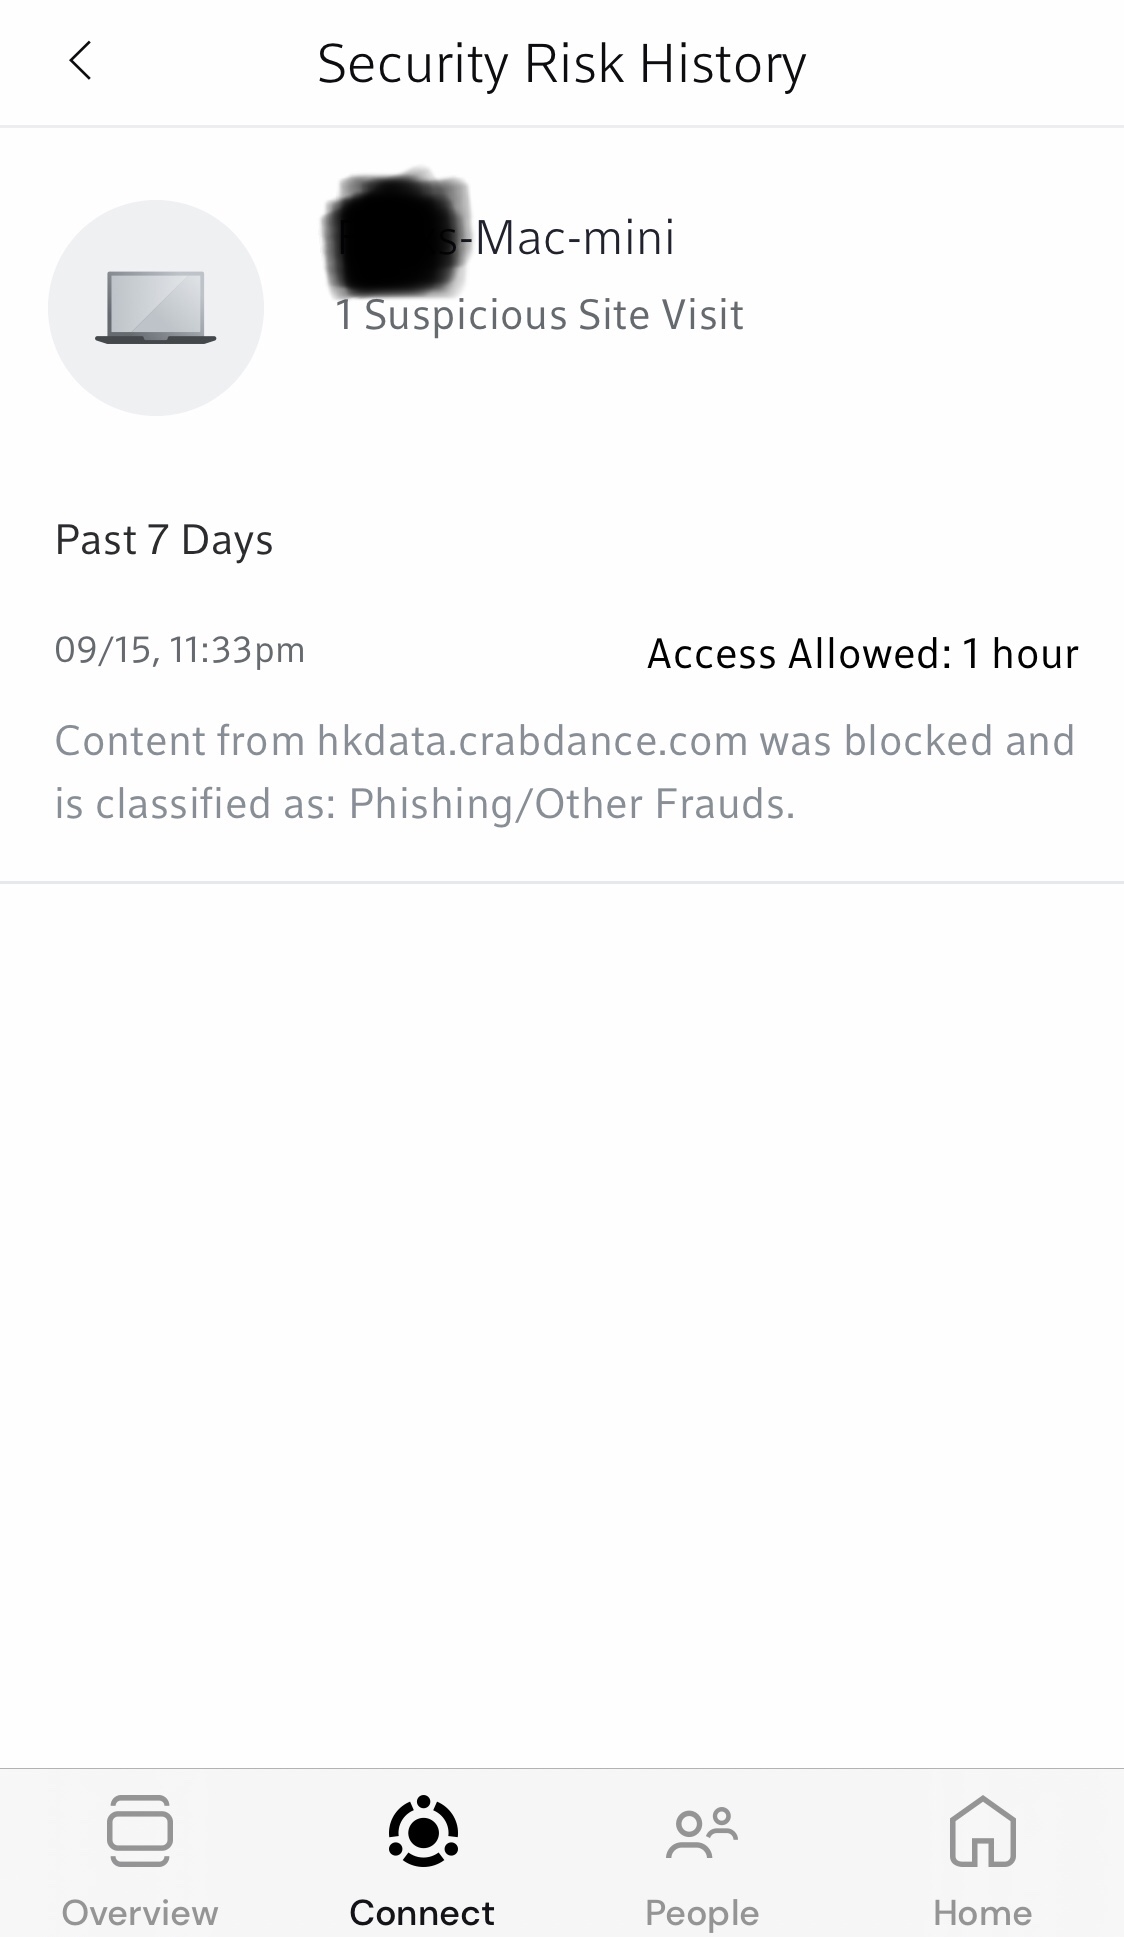Tap the "Security Risk History" title
This screenshot has height=1937, width=1124.
tap(561, 64)
